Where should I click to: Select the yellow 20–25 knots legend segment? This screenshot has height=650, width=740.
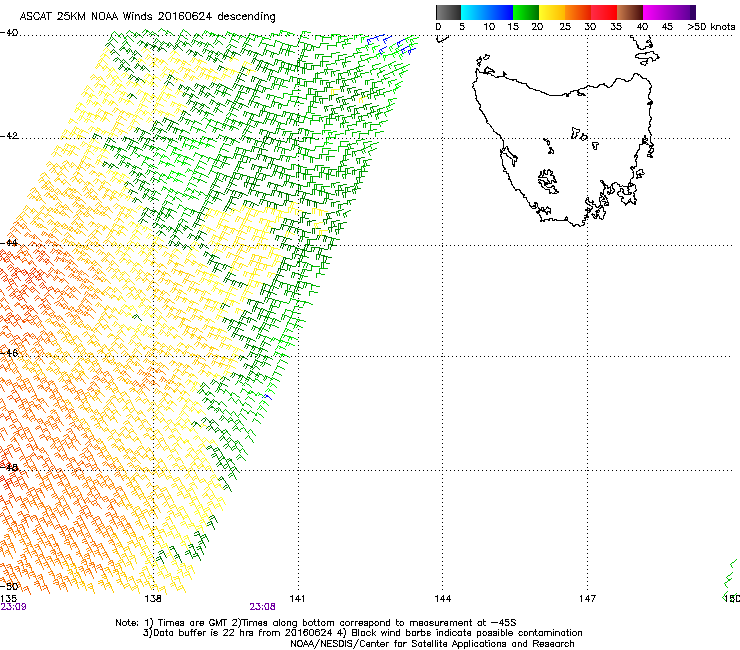[x=552, y=12]
